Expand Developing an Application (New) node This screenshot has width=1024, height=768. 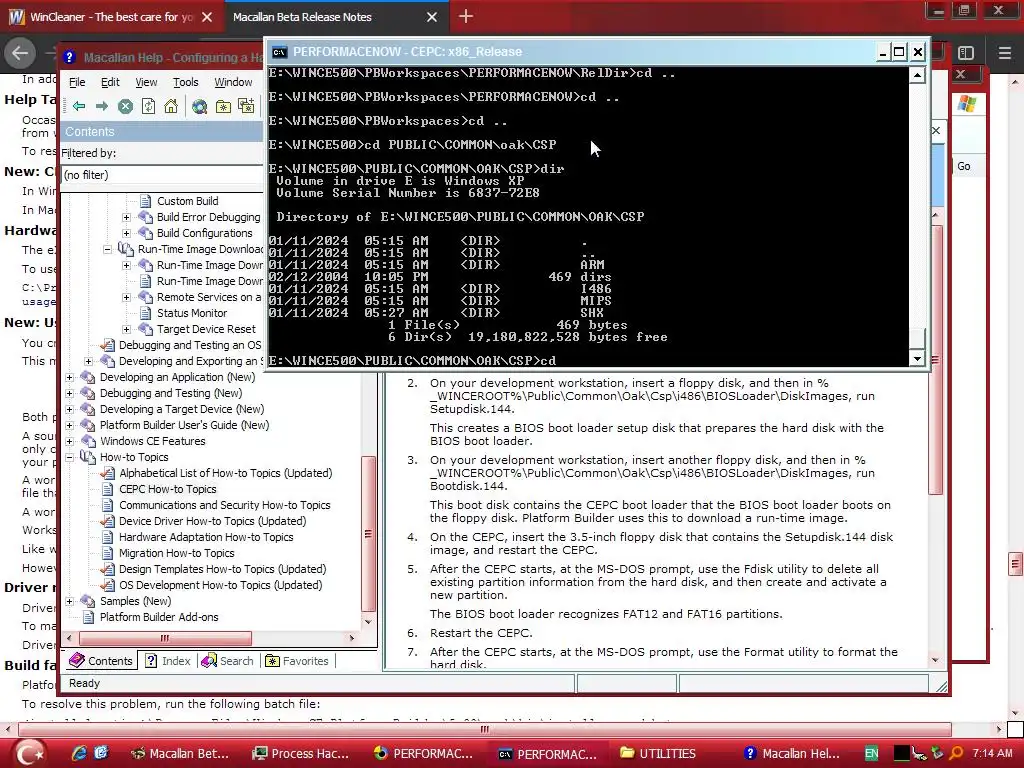[69, 377]
